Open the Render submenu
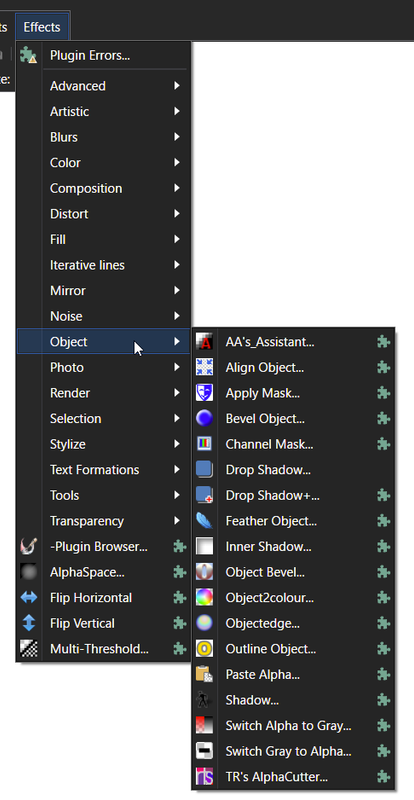 tap(103, 393)
